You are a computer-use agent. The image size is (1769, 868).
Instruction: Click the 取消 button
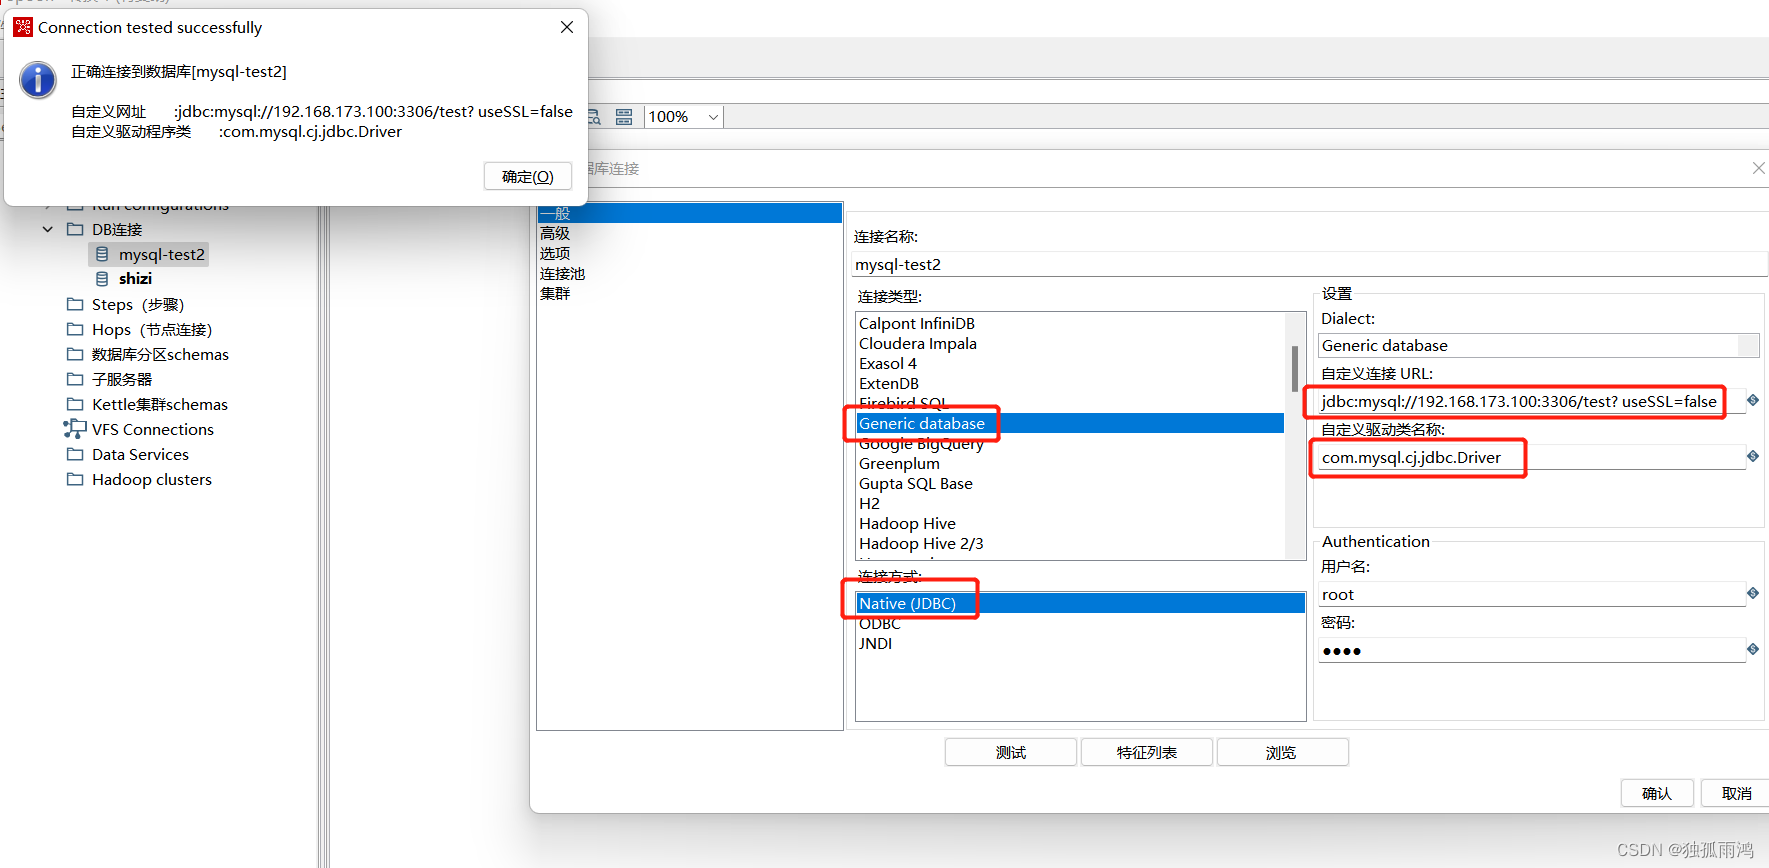tap(1736, 793)
